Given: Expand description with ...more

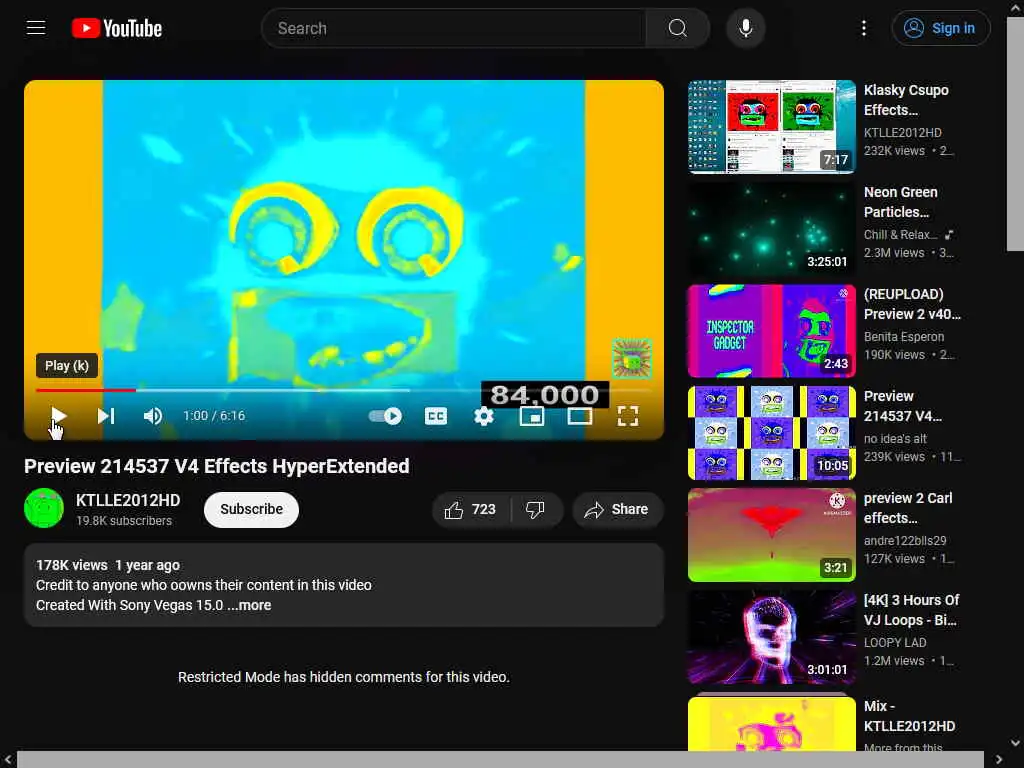Looking at the screenshot, I should coord(249,605).
